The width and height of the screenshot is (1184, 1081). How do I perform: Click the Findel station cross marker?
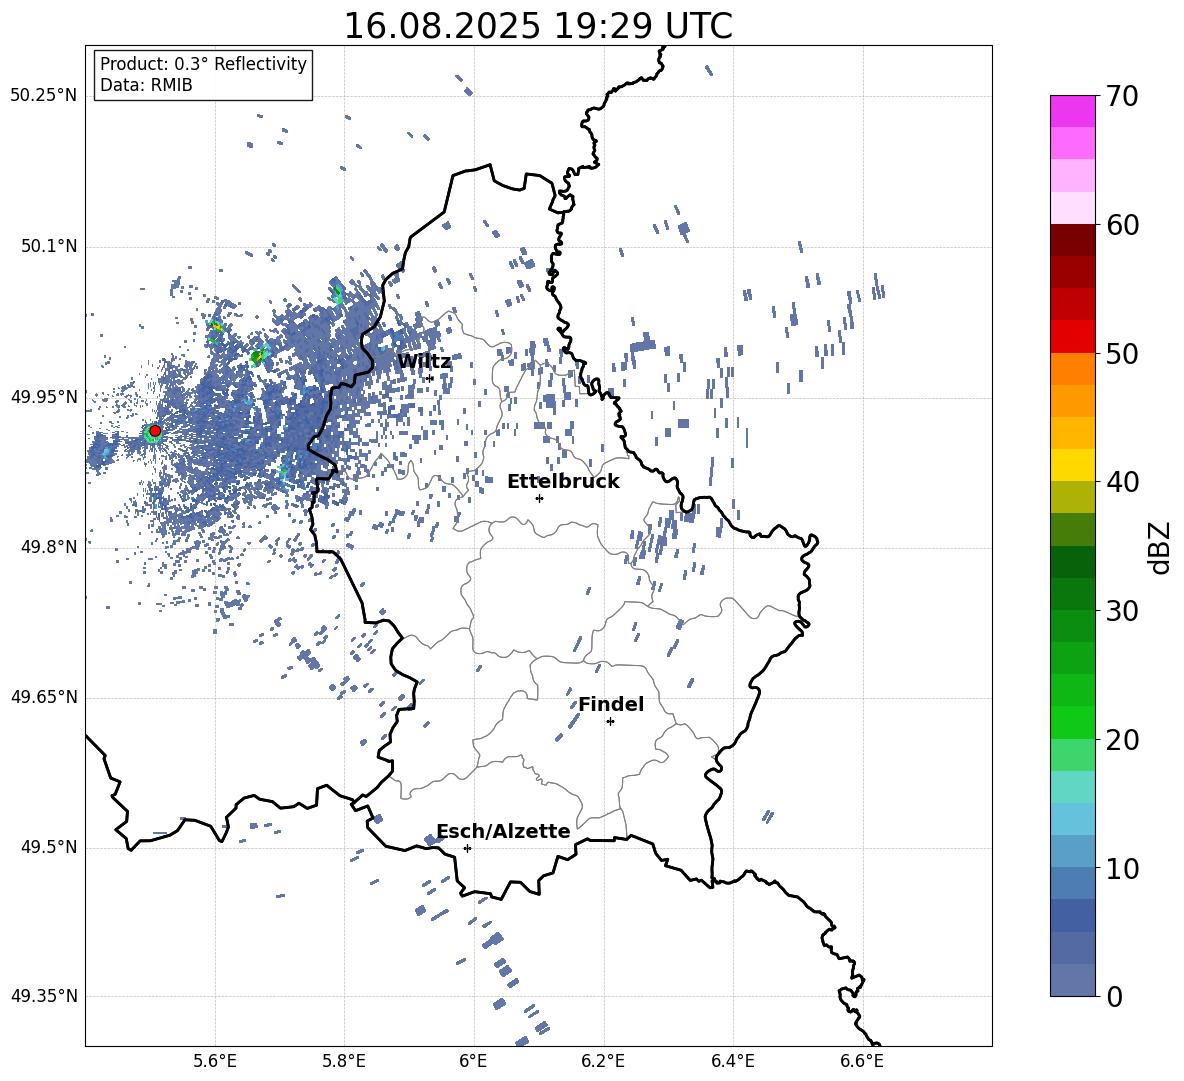(610, 722)
